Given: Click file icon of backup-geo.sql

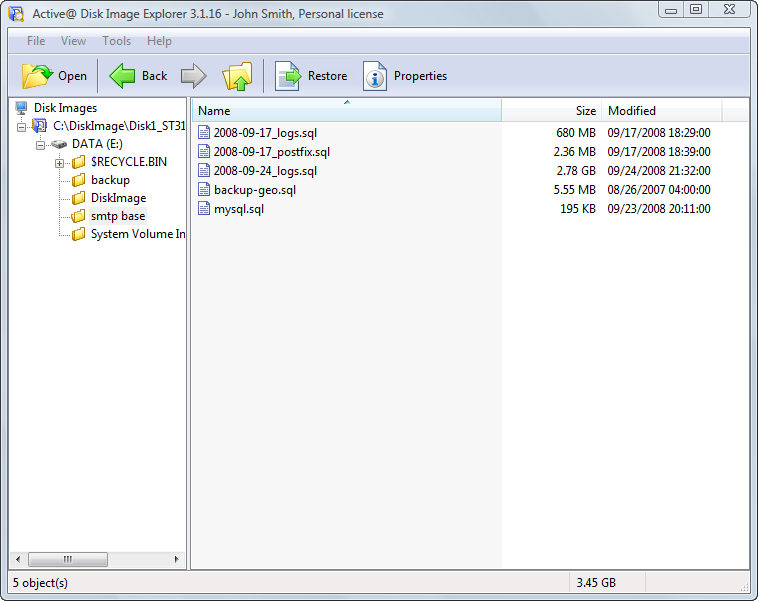Looking at the screenshot, I should click(204, 190).
